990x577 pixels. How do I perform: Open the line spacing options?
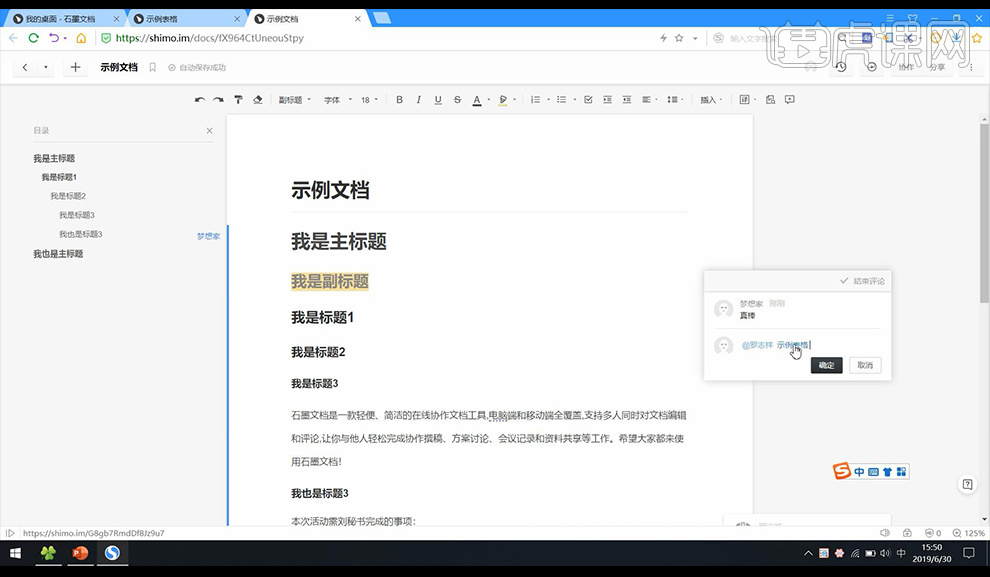point(675,100)
